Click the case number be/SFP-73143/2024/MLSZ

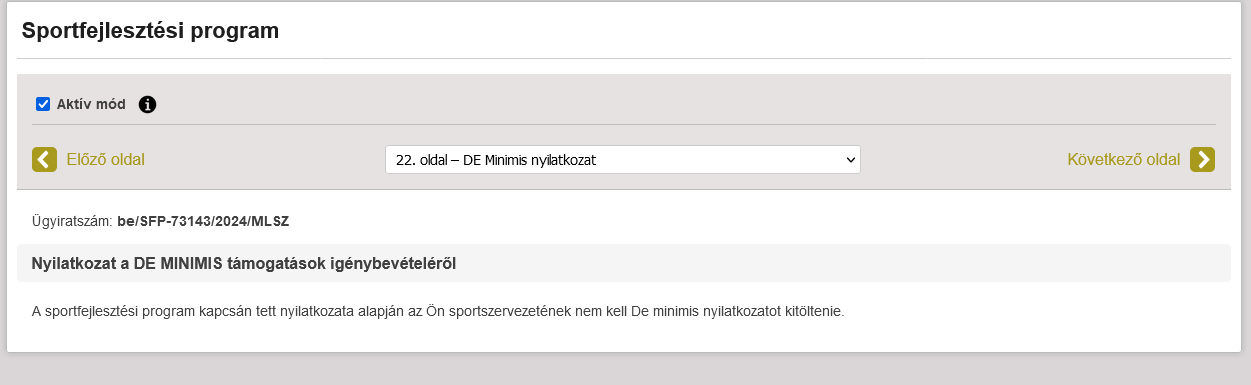tap(203, 220)
